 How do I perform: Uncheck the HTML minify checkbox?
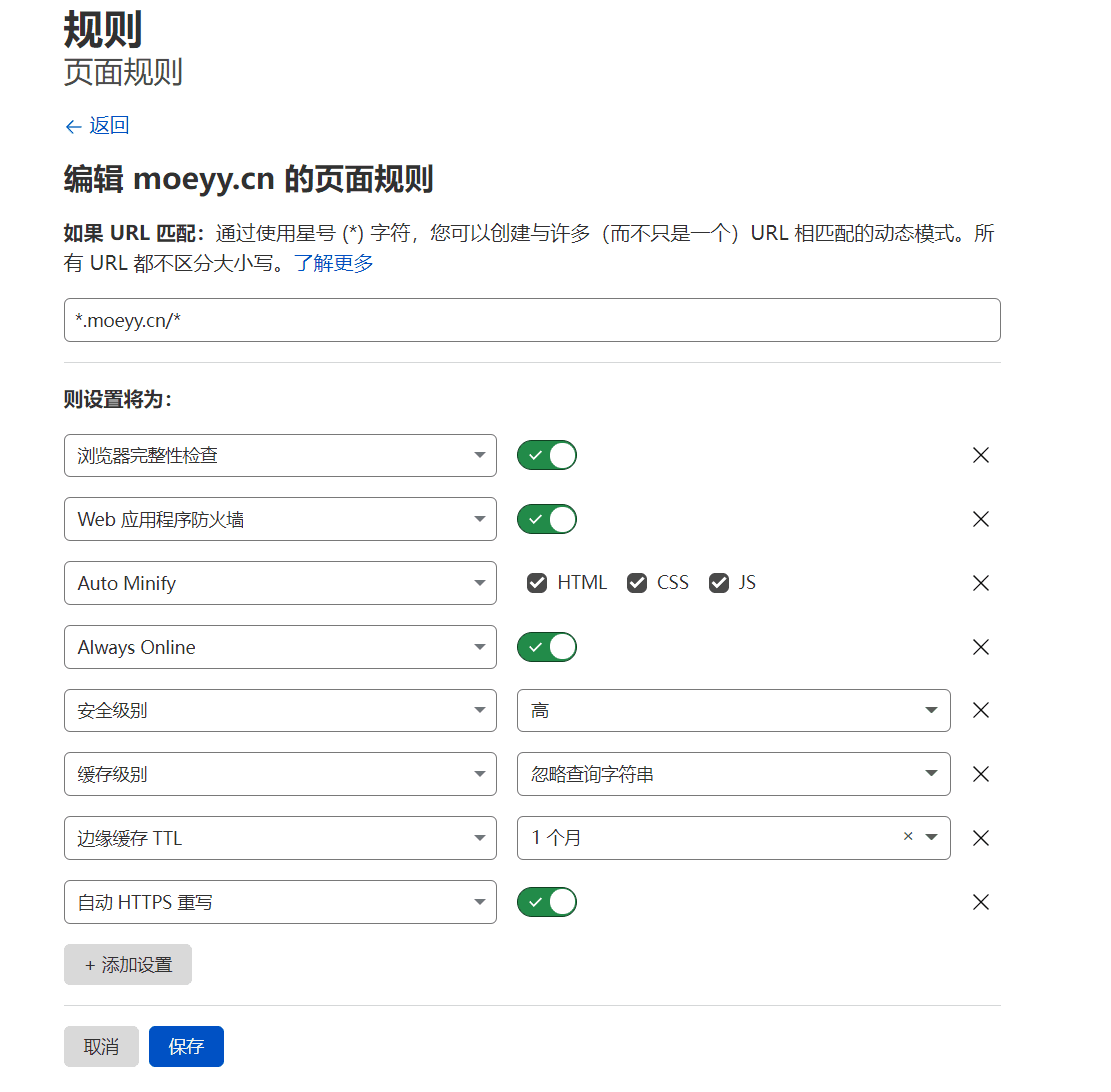(537, 583)
